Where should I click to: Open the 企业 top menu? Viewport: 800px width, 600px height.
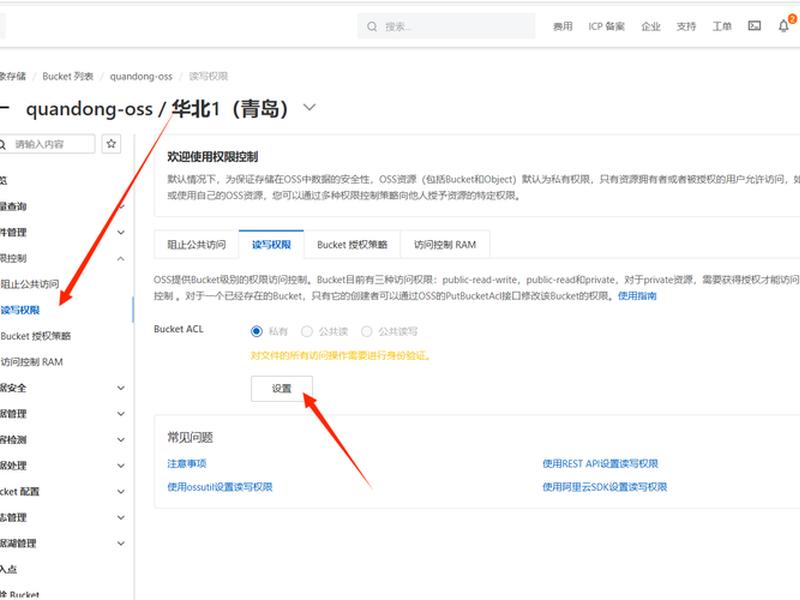click(651, 26)
